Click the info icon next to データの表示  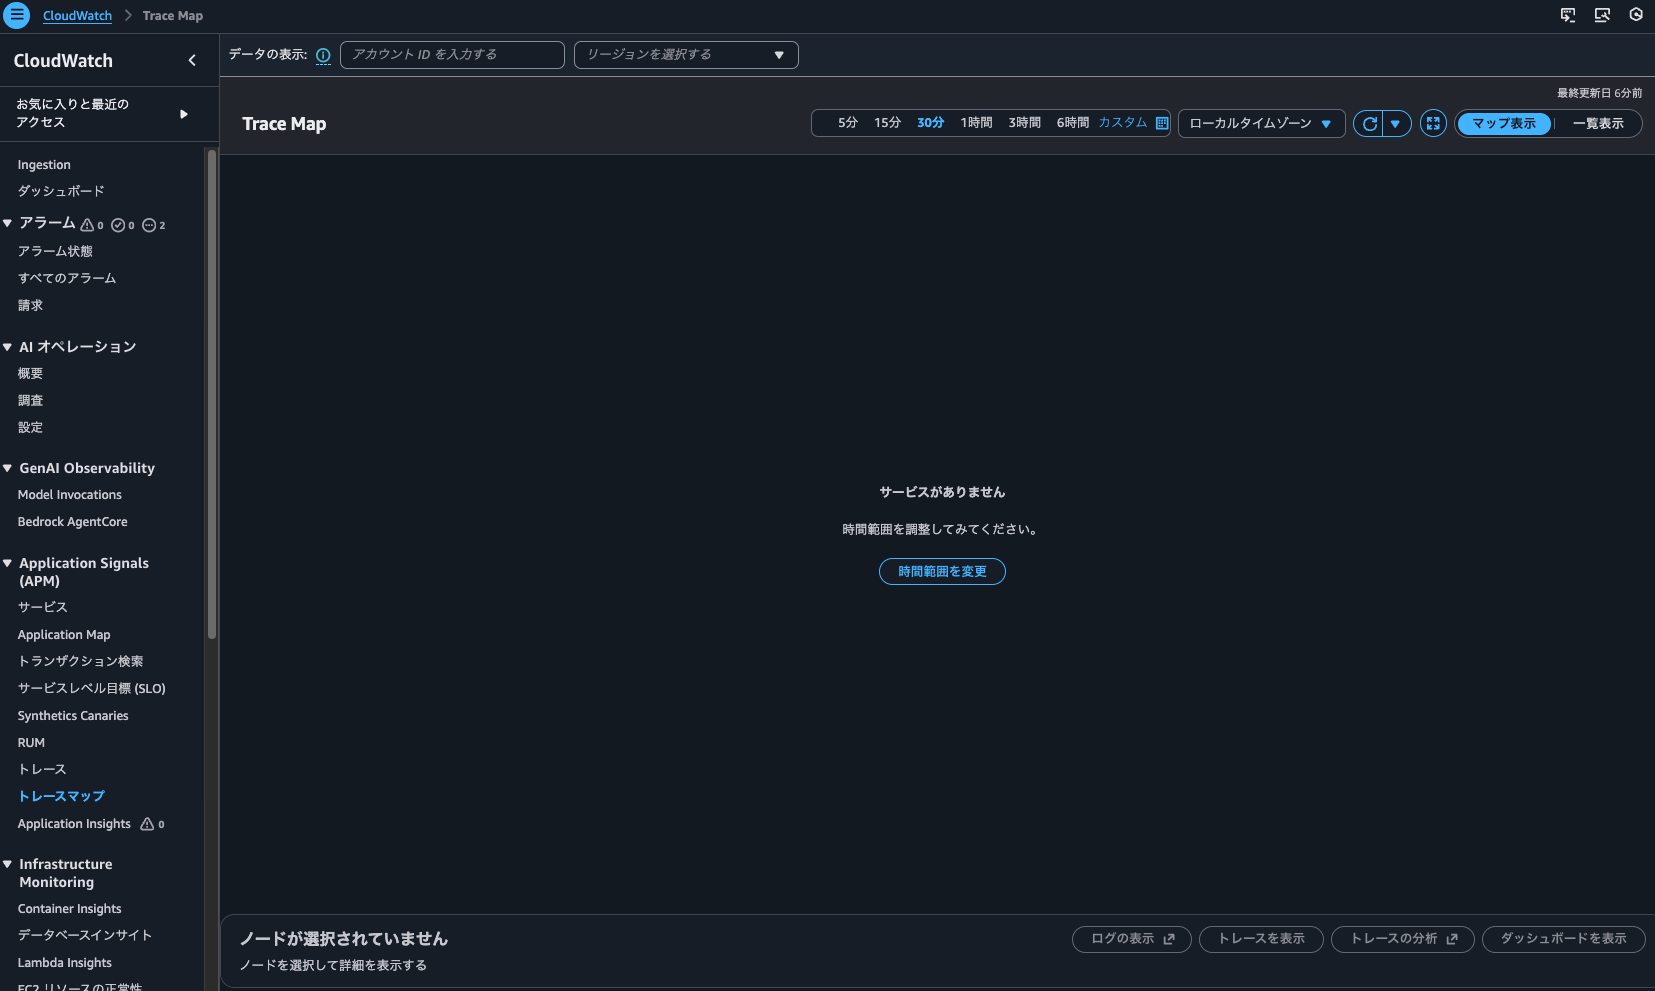[322, 55]
